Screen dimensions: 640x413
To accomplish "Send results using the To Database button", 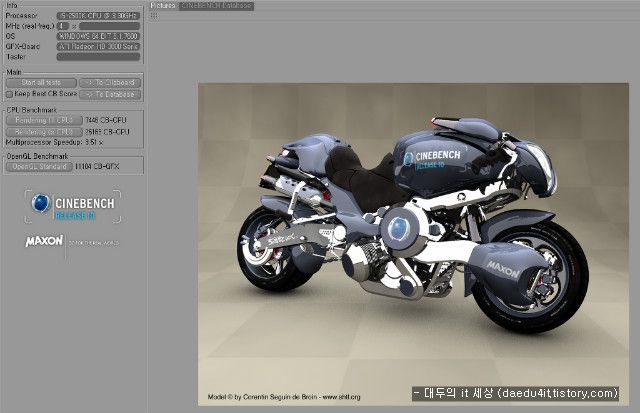I will coord(110,95).
